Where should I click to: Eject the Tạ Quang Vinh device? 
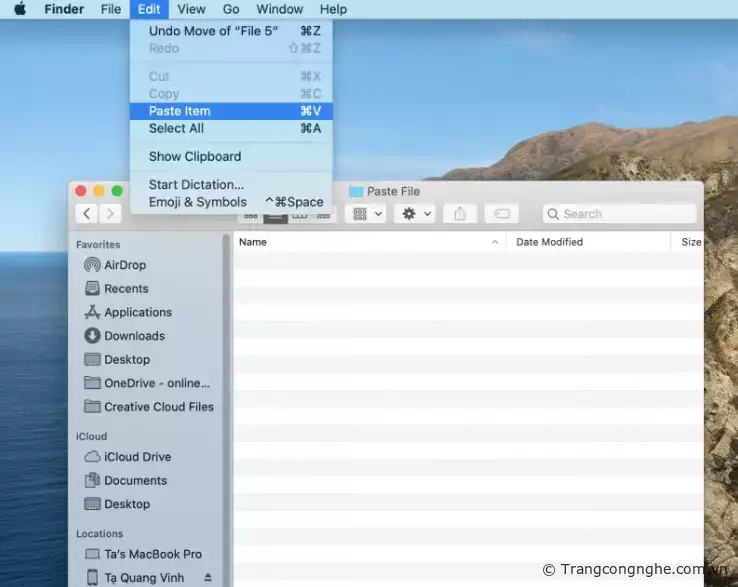point(208,578)
